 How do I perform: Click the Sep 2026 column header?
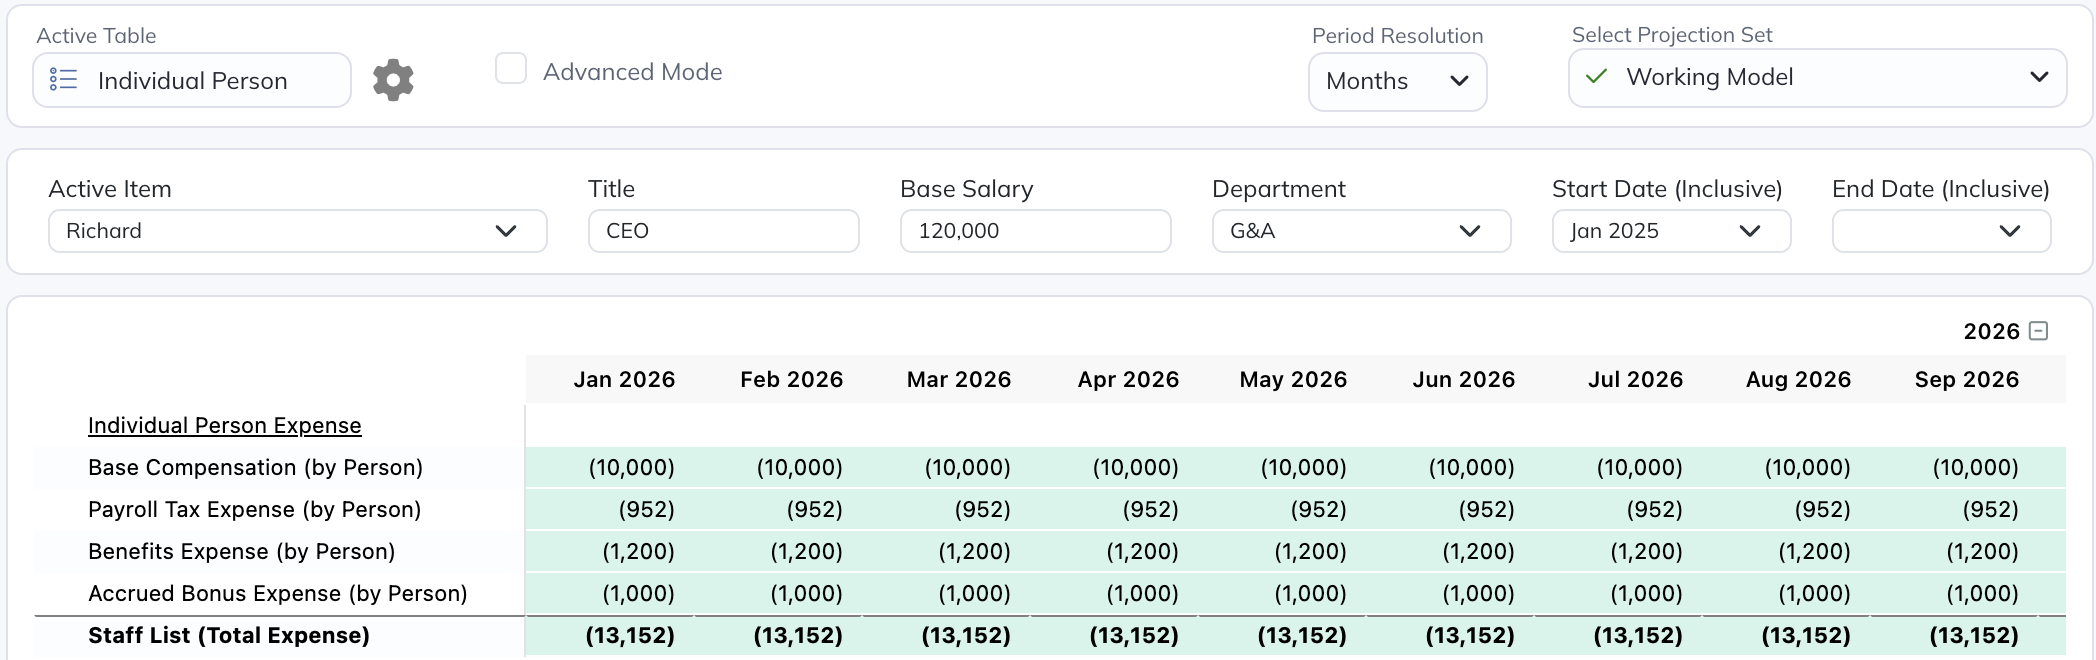tap(1966, 380)
